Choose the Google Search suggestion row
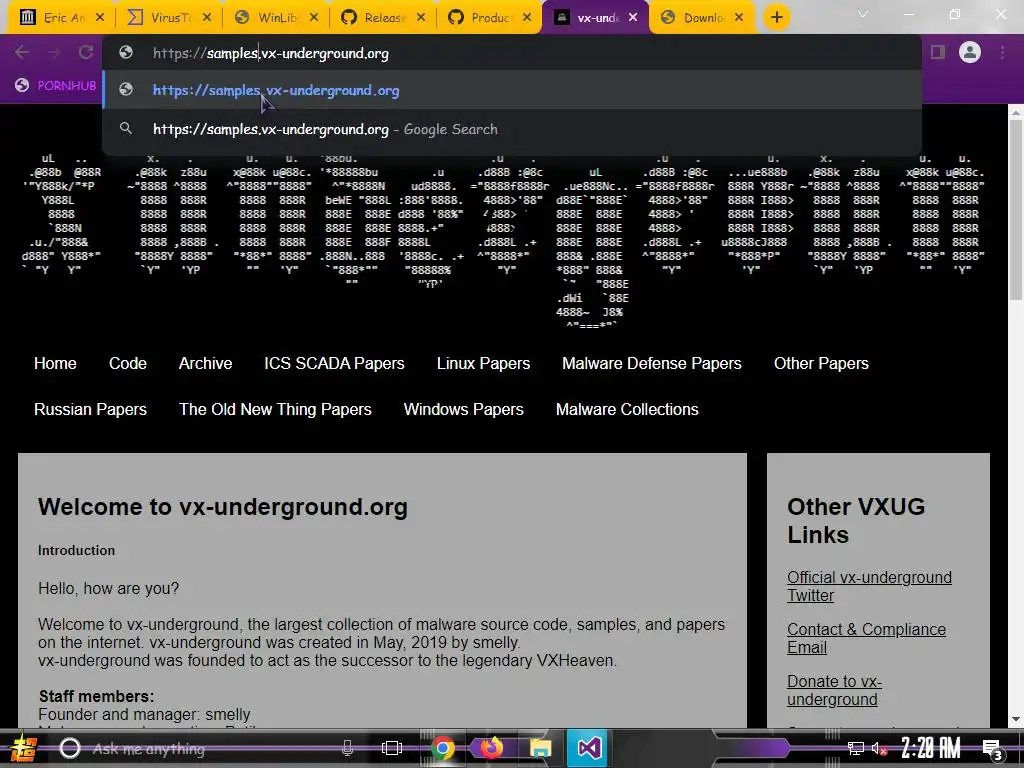Image resolution: width=1024 pixels, height=768 pixels. point(511,129)
